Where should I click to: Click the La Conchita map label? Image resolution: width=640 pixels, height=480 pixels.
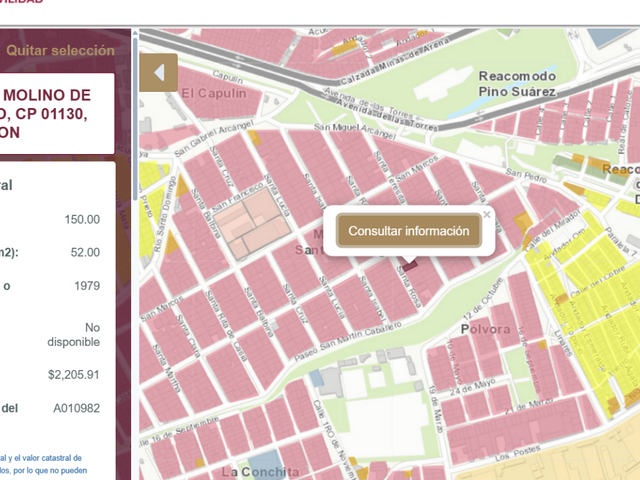point(260,472)
